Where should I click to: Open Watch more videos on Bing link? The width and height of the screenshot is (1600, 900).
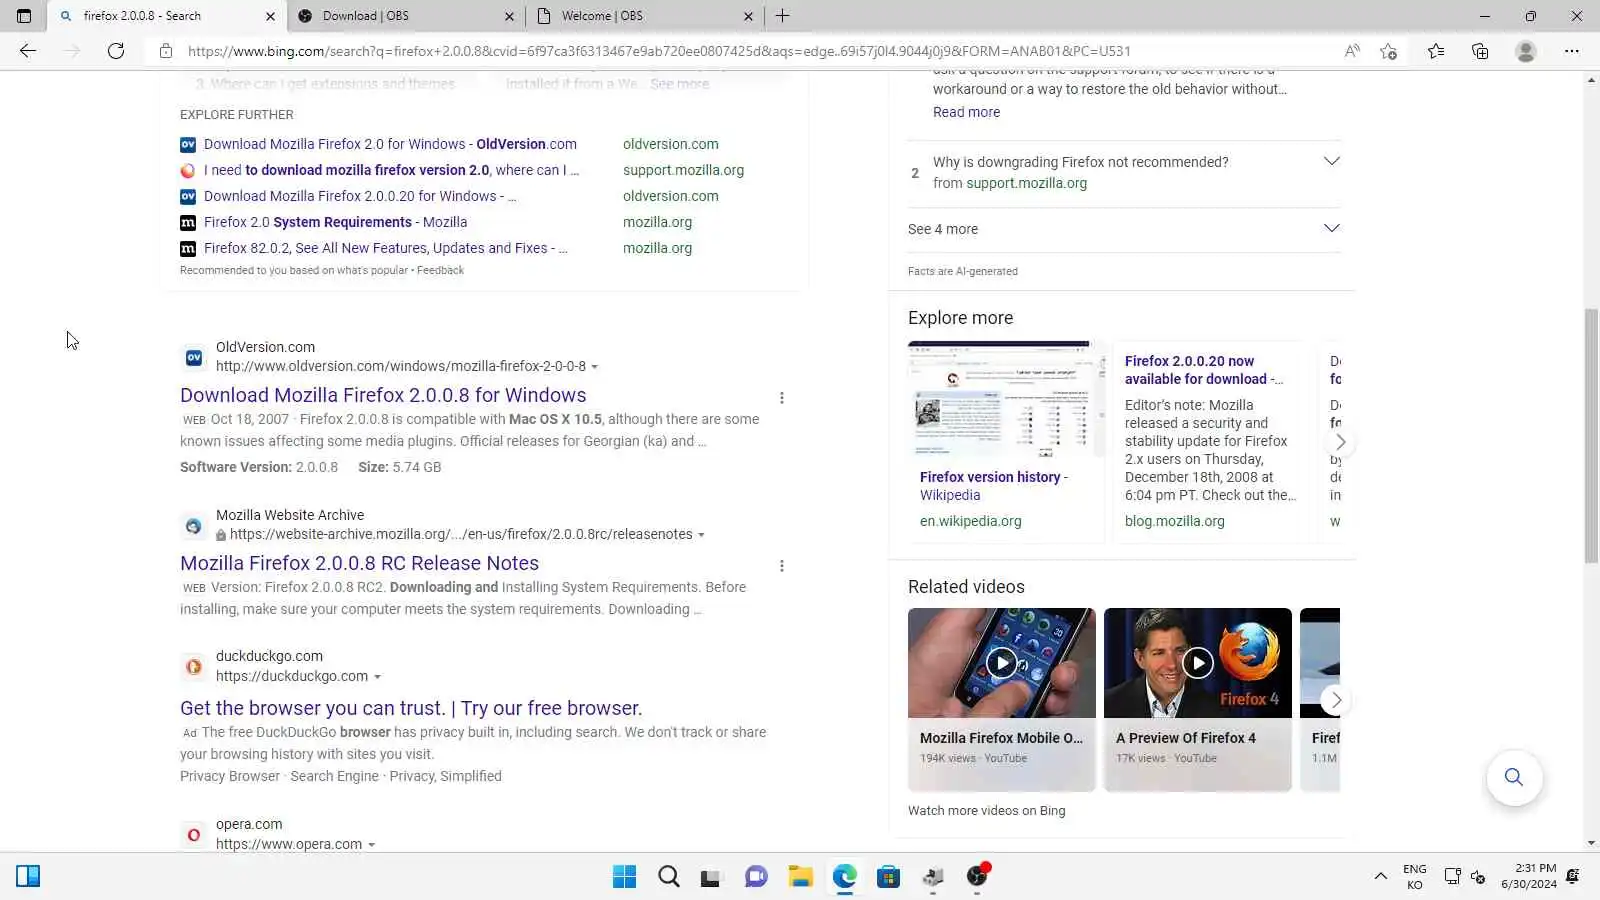click(x=986, y=811)
